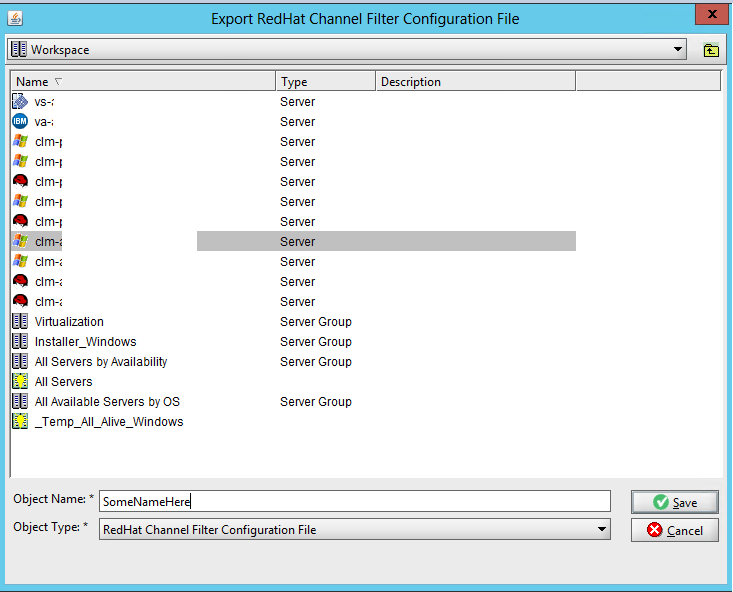
Task: Click the Virtualization server group icon
Action: [20, 322]
